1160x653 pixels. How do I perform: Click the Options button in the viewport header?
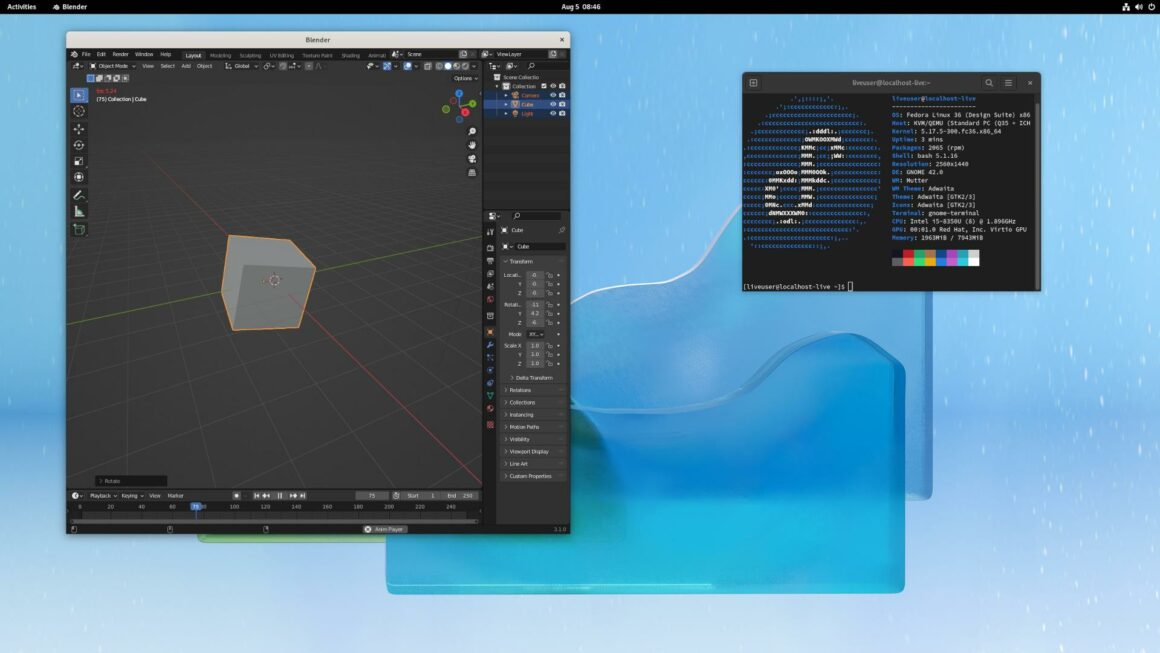pyautogui.click(x=463, y=76)
